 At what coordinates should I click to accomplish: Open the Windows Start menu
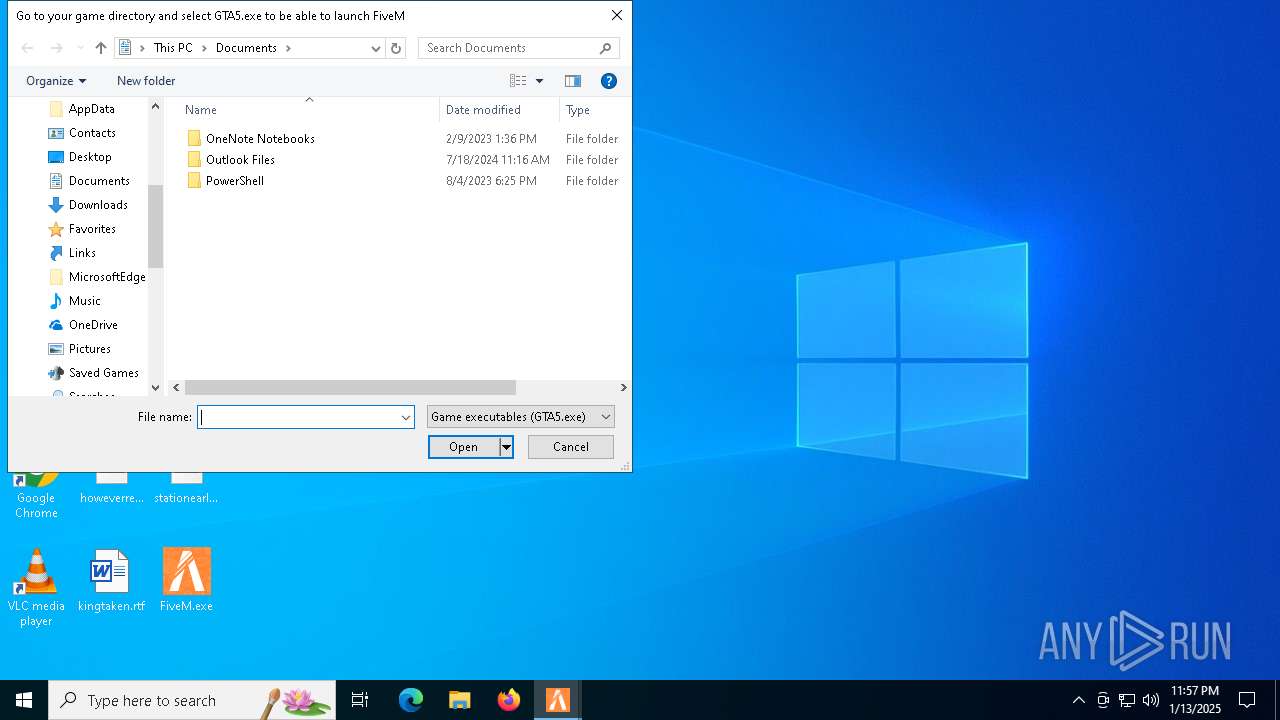click(24, 700)
